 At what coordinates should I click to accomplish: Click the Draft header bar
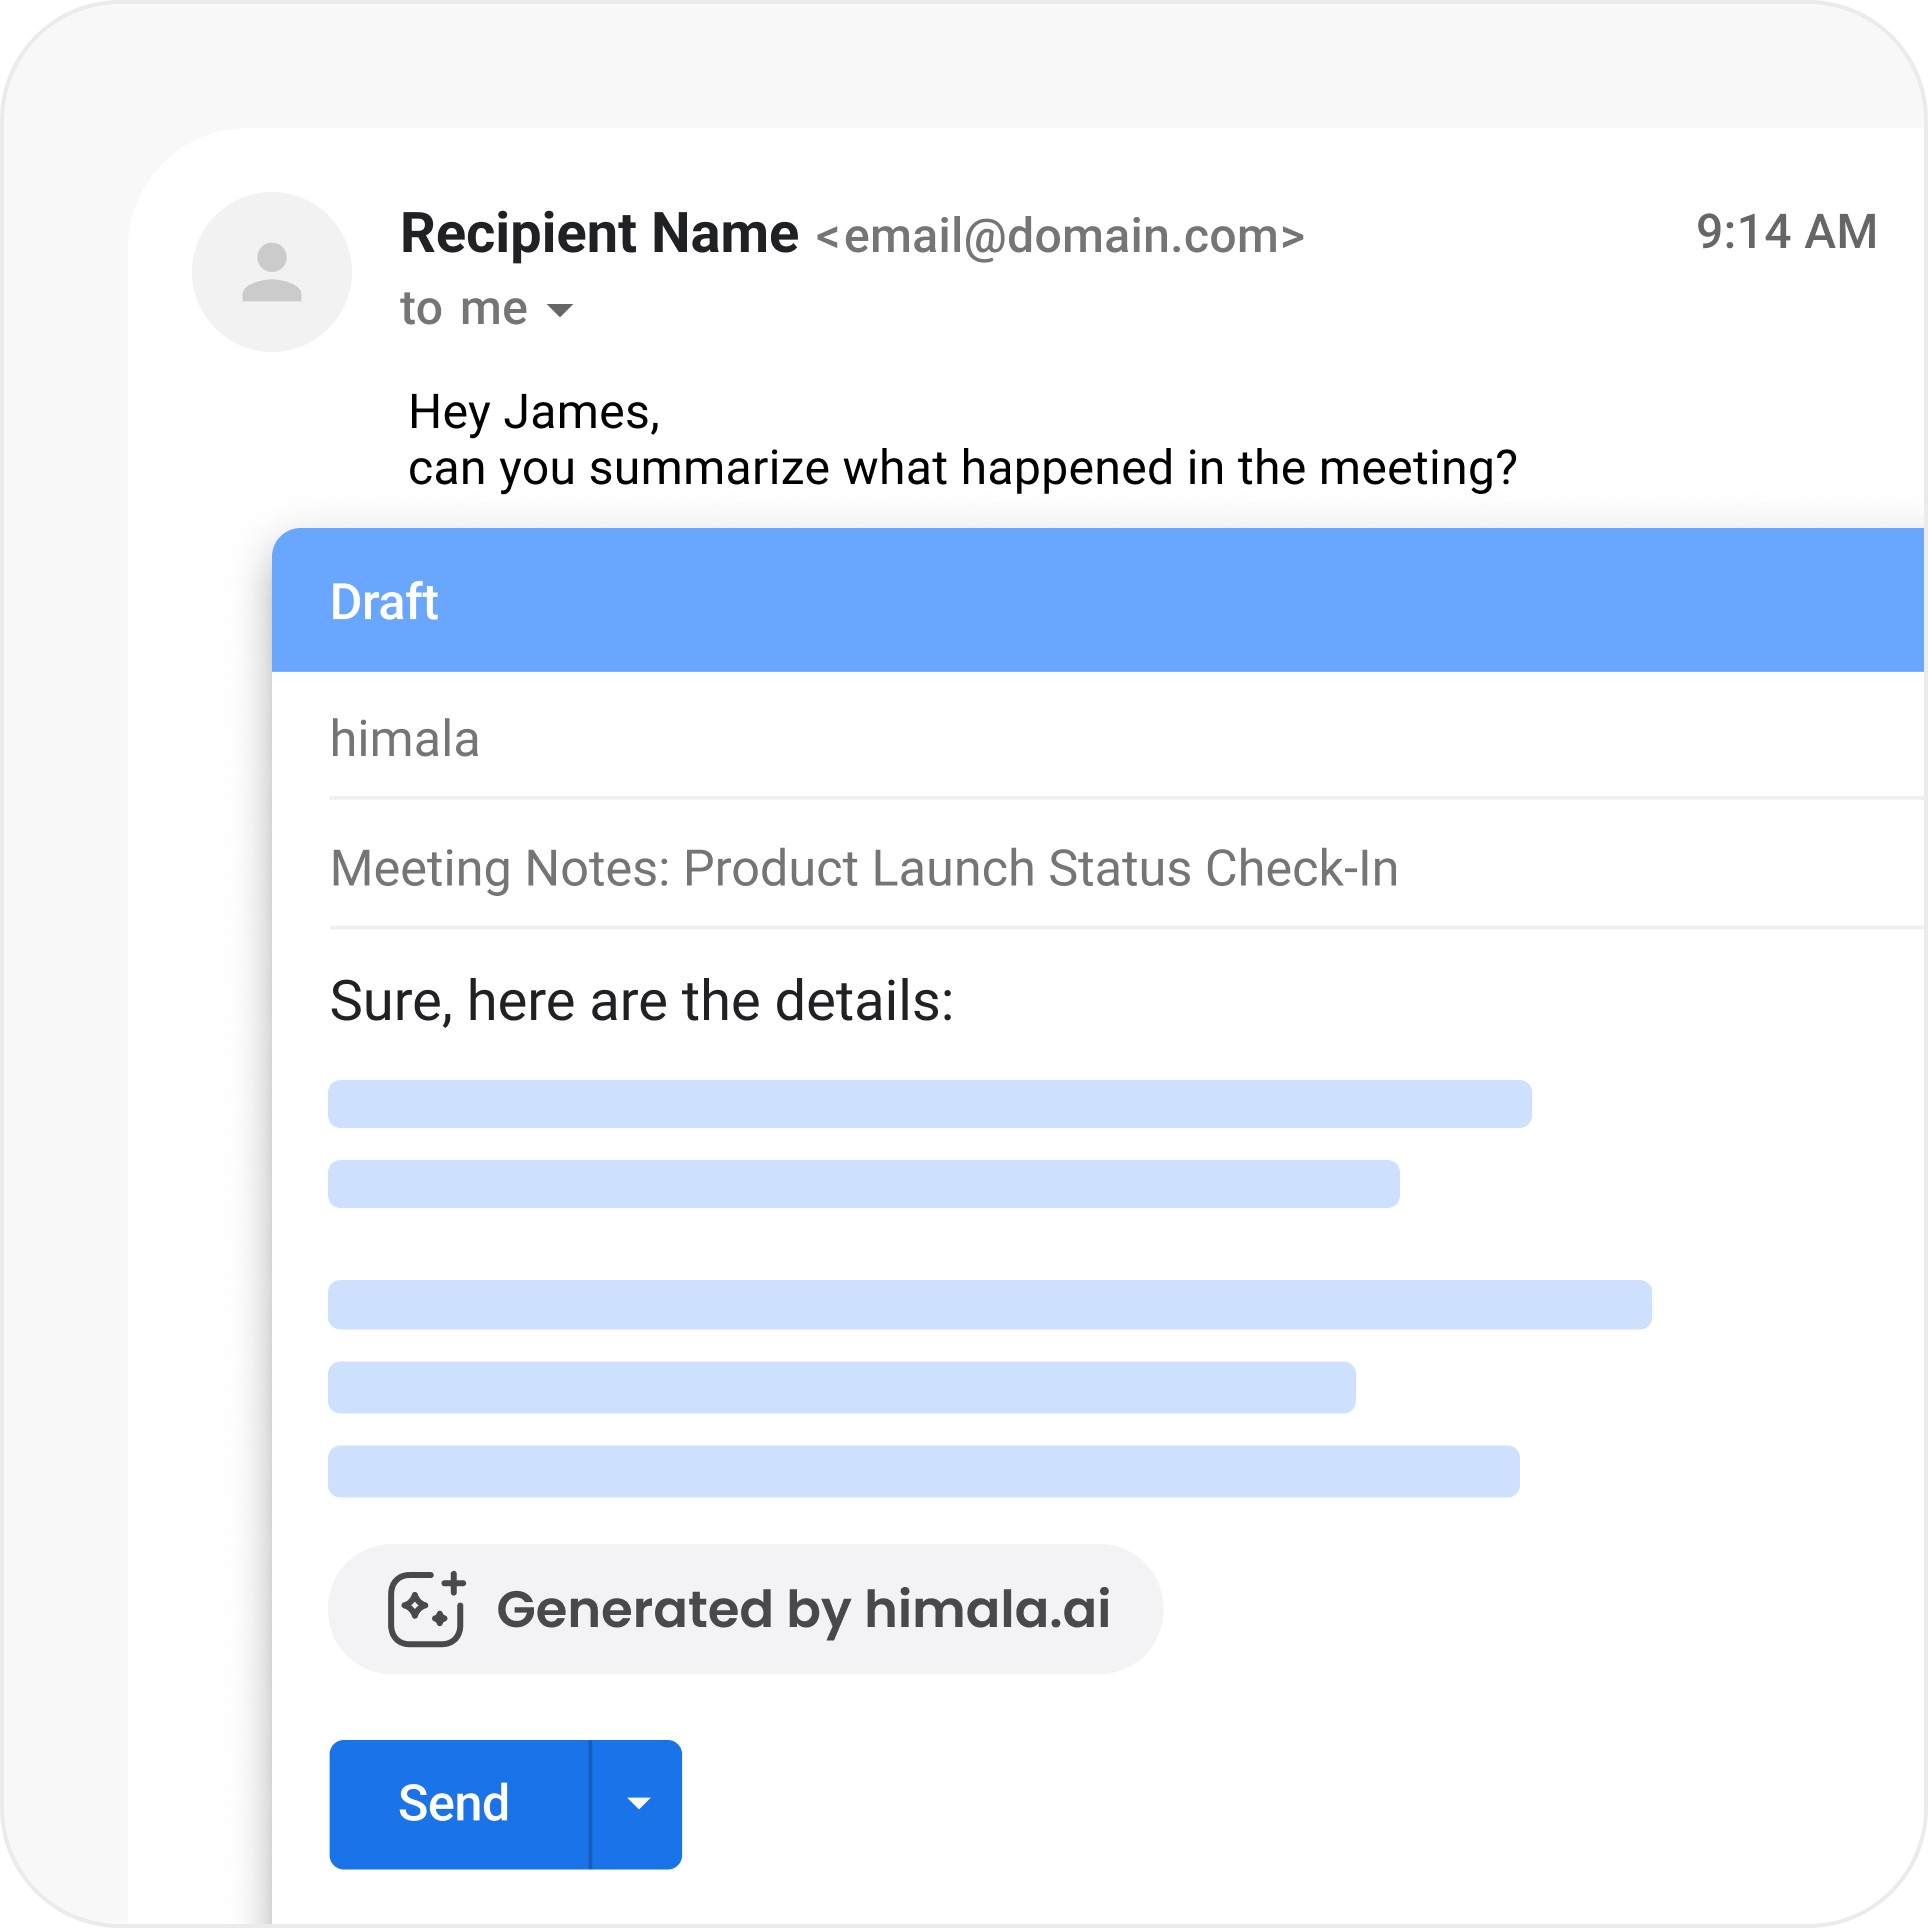(x=1096, y=601)
